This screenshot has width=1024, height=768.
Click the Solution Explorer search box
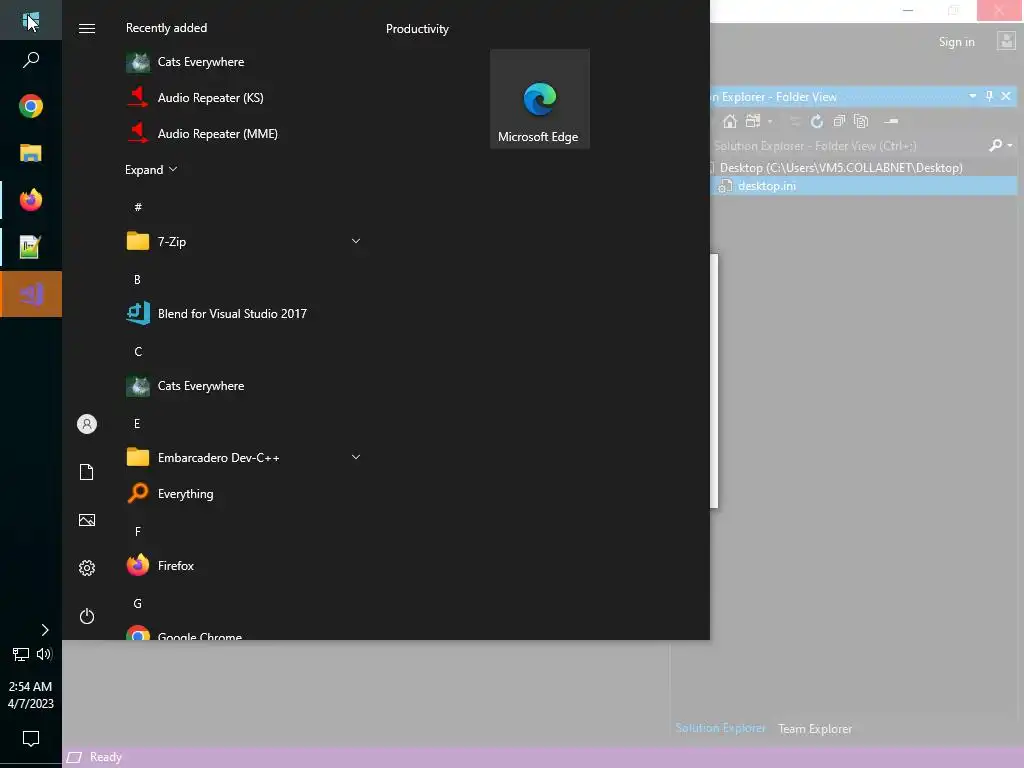849,146
